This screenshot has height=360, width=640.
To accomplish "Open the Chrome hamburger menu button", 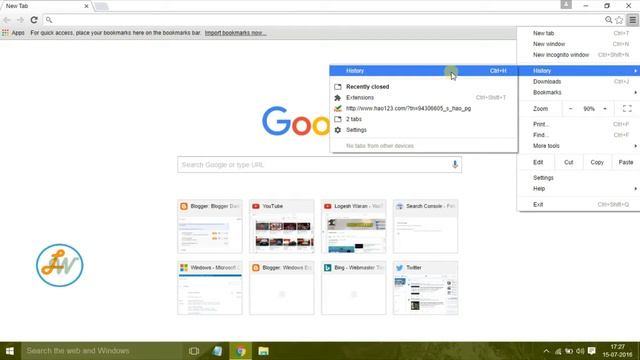I will pos(632,20).
